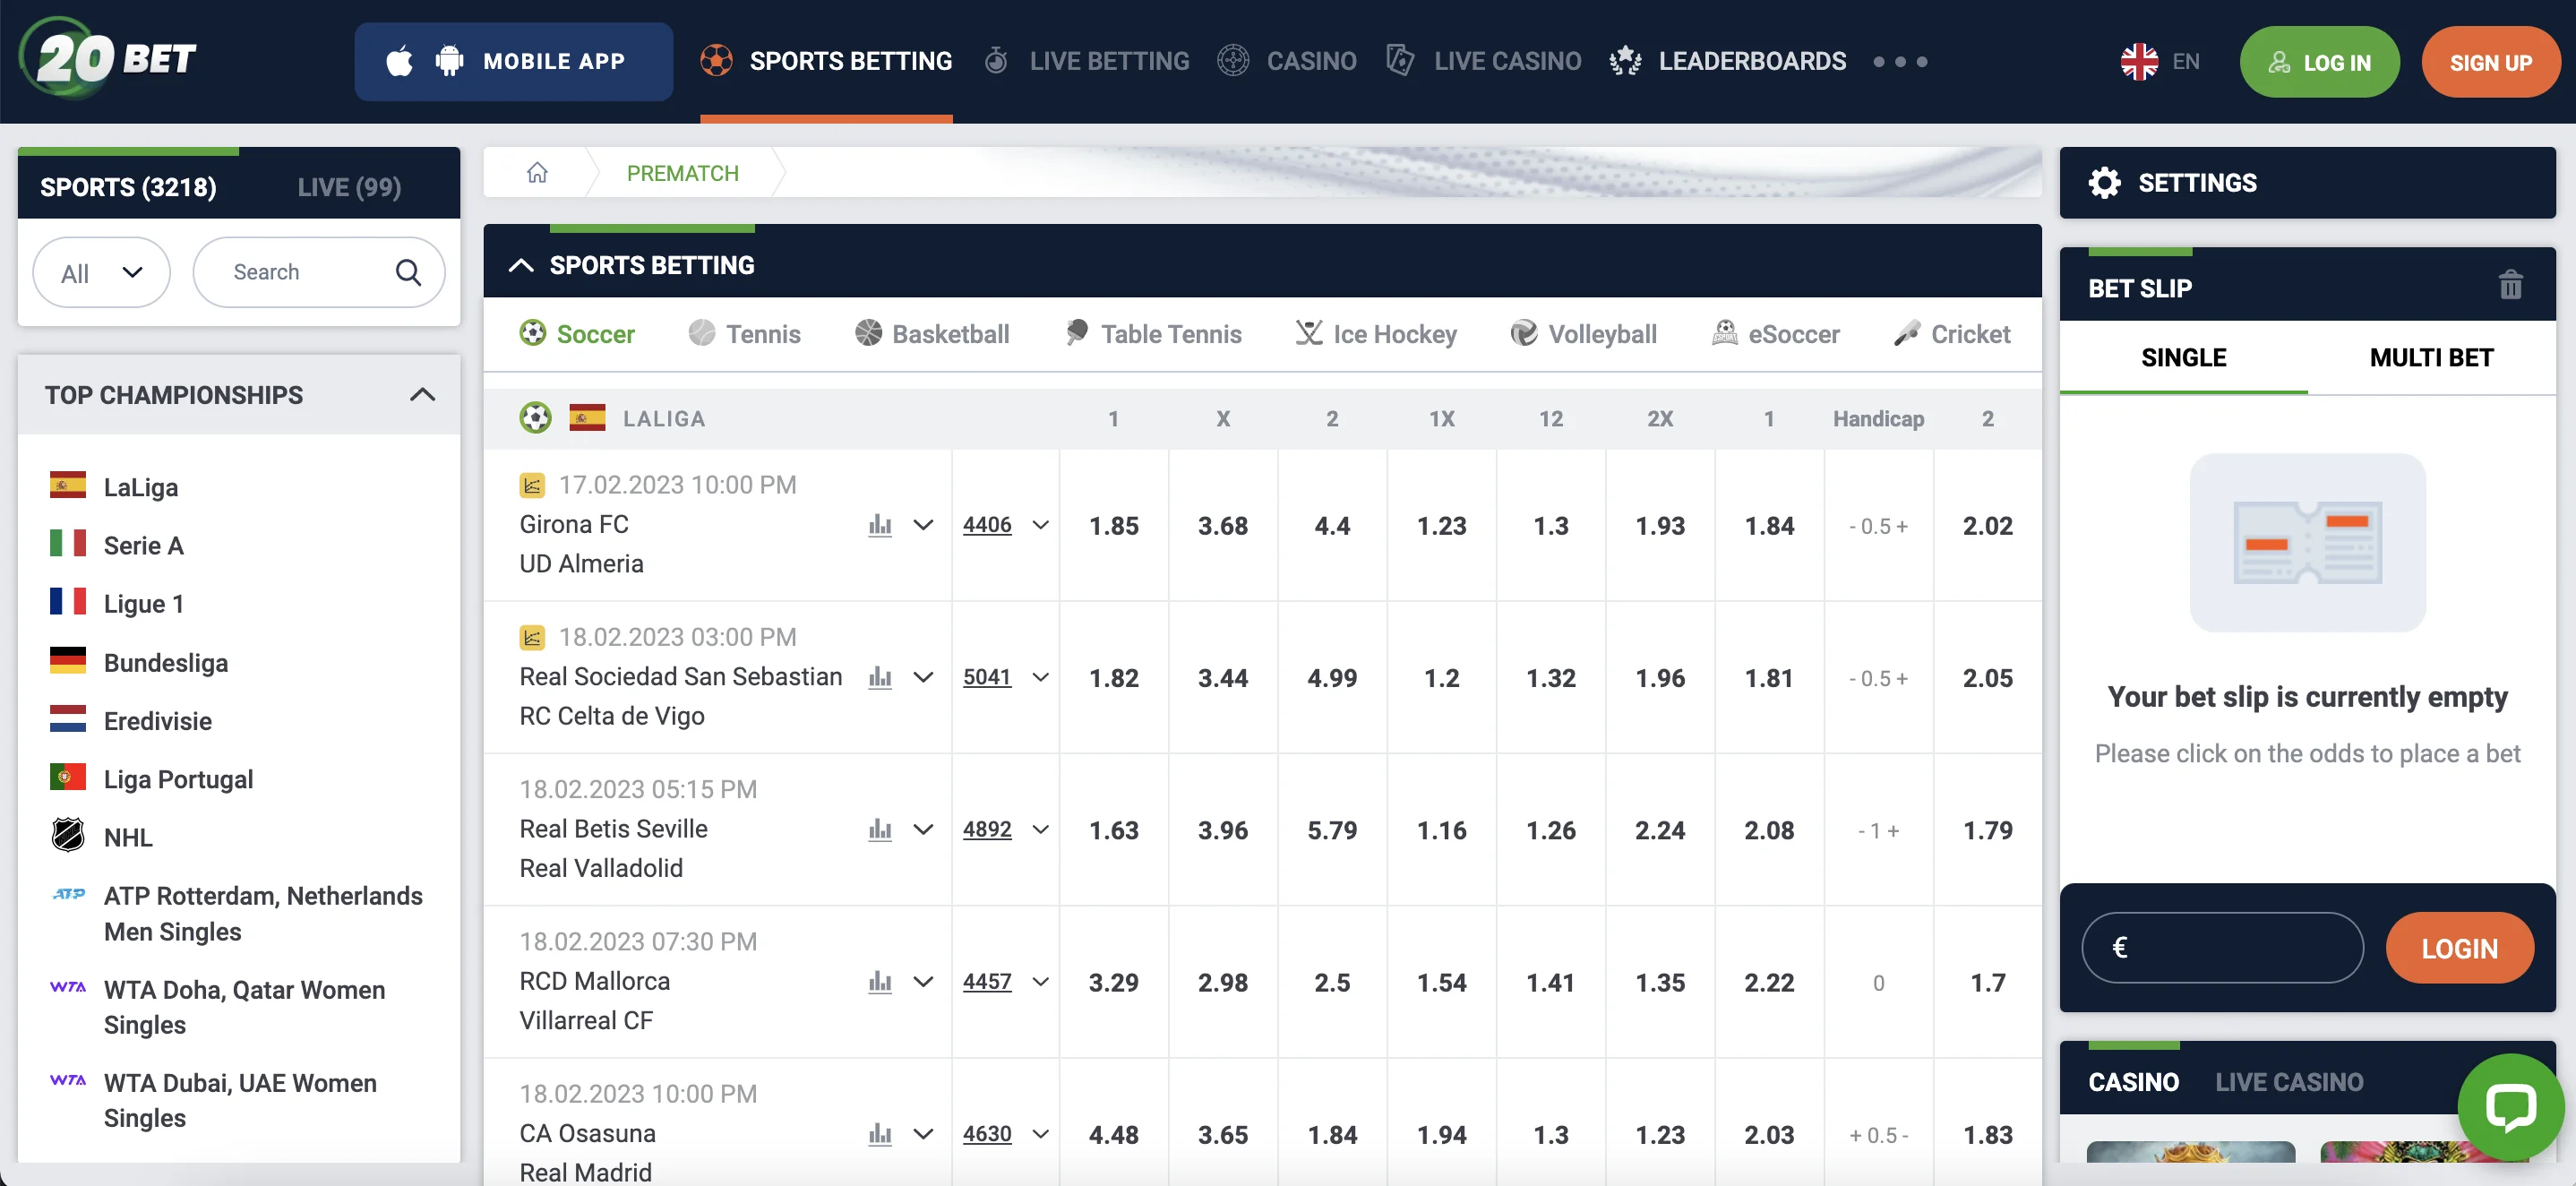Open stats chart for Girona FC match
Screen dimensions: 2576x1186
pos(880,525)
